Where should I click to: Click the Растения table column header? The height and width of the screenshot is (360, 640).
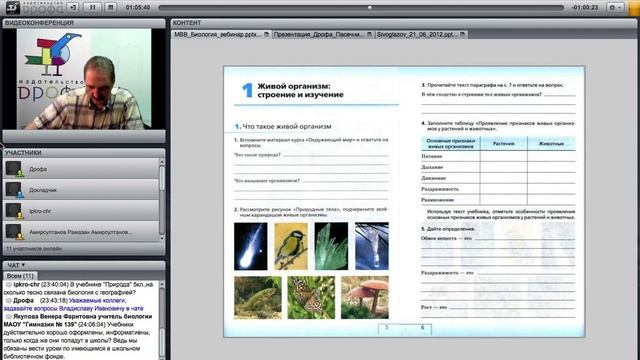[x=504, y=144]
